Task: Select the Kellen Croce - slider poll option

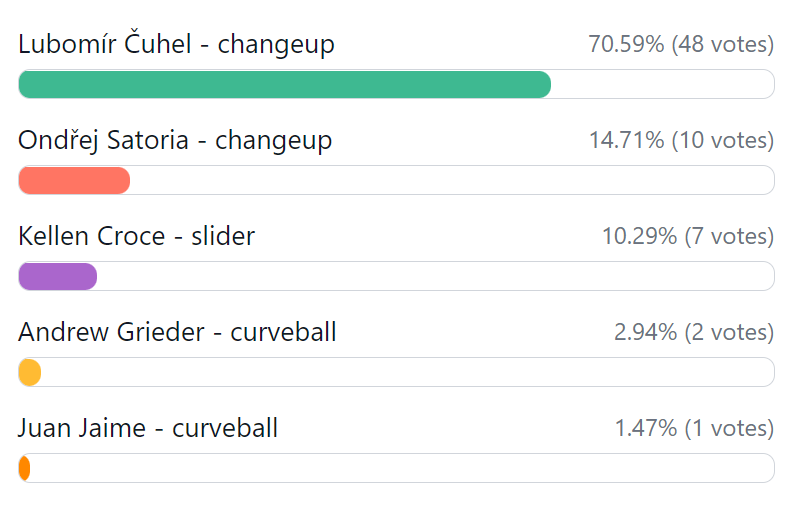Action: pos(137,236)
